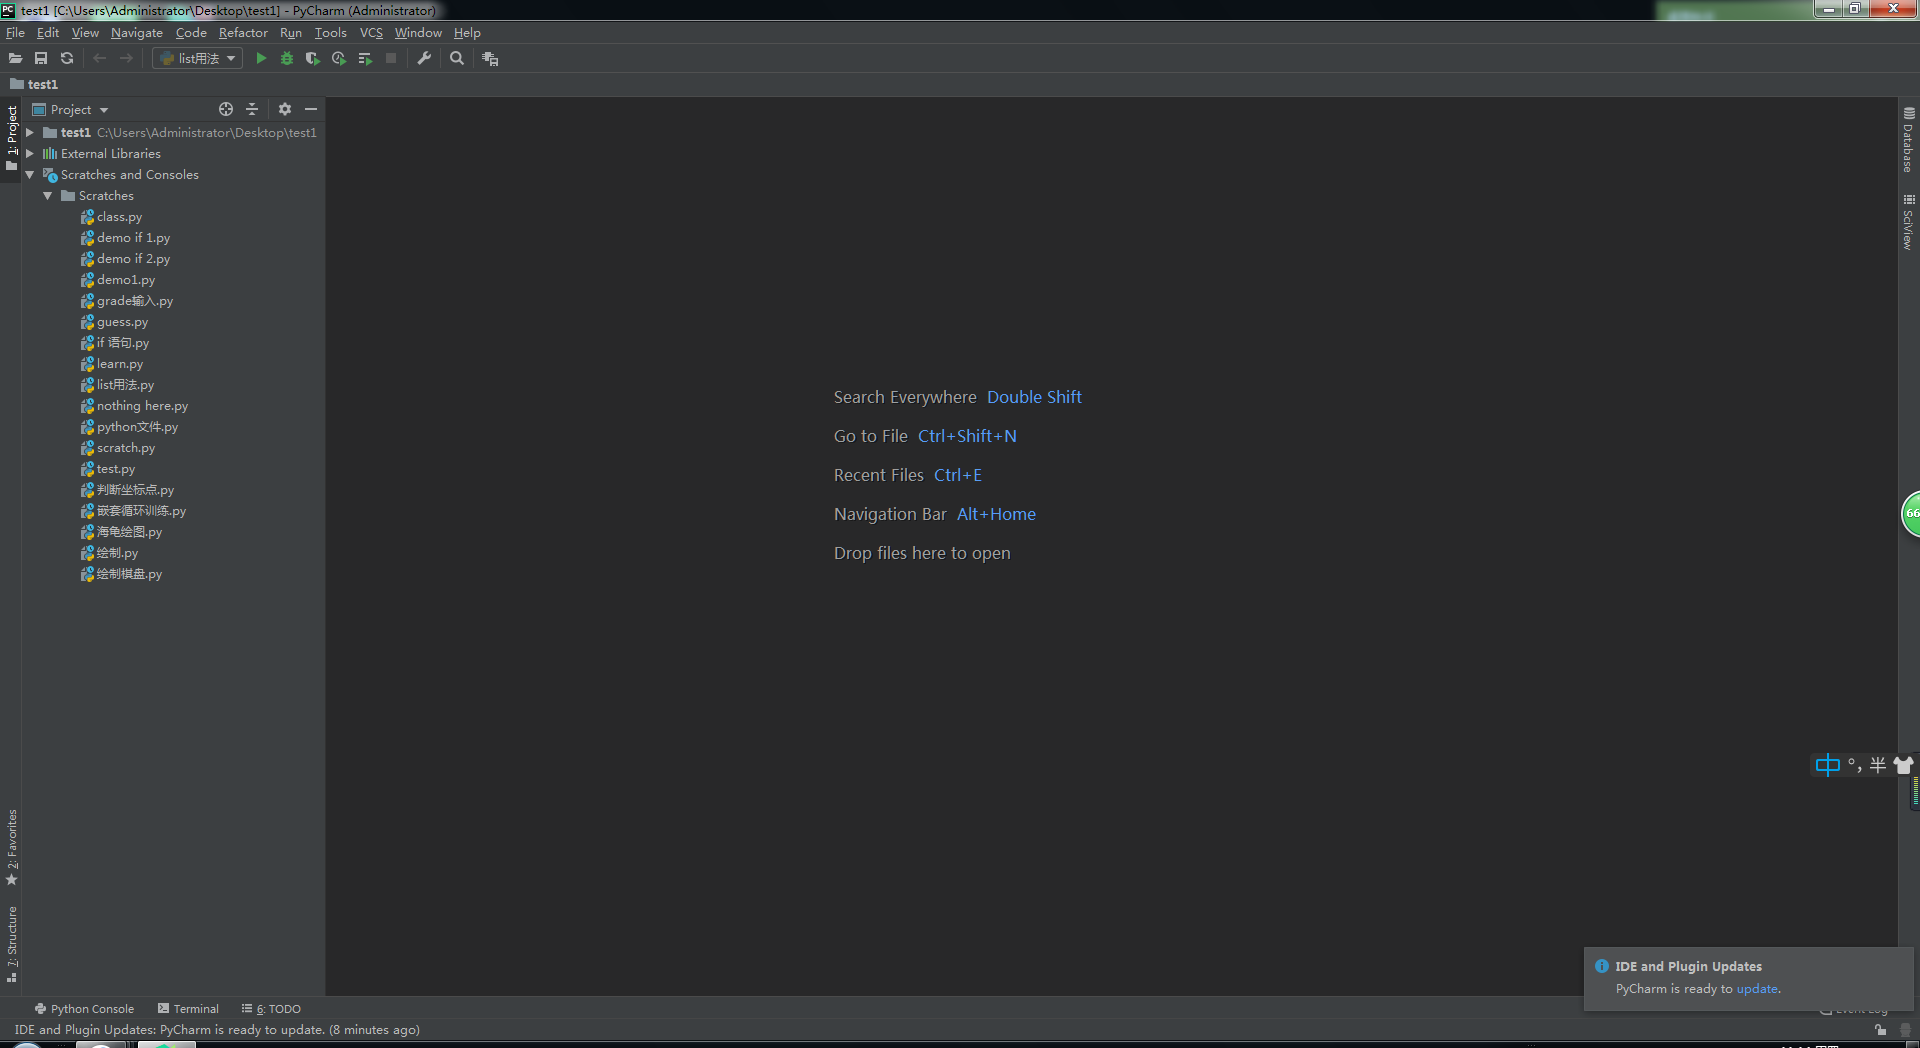The image size is (1920, 1048).
Task: Click the IME half-width 半 indicator
Action: 1878,765
